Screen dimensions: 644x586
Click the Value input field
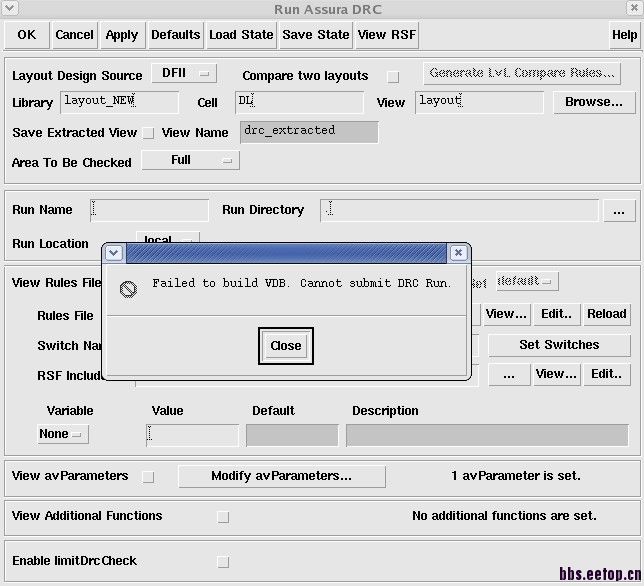[x=192, y=435]
